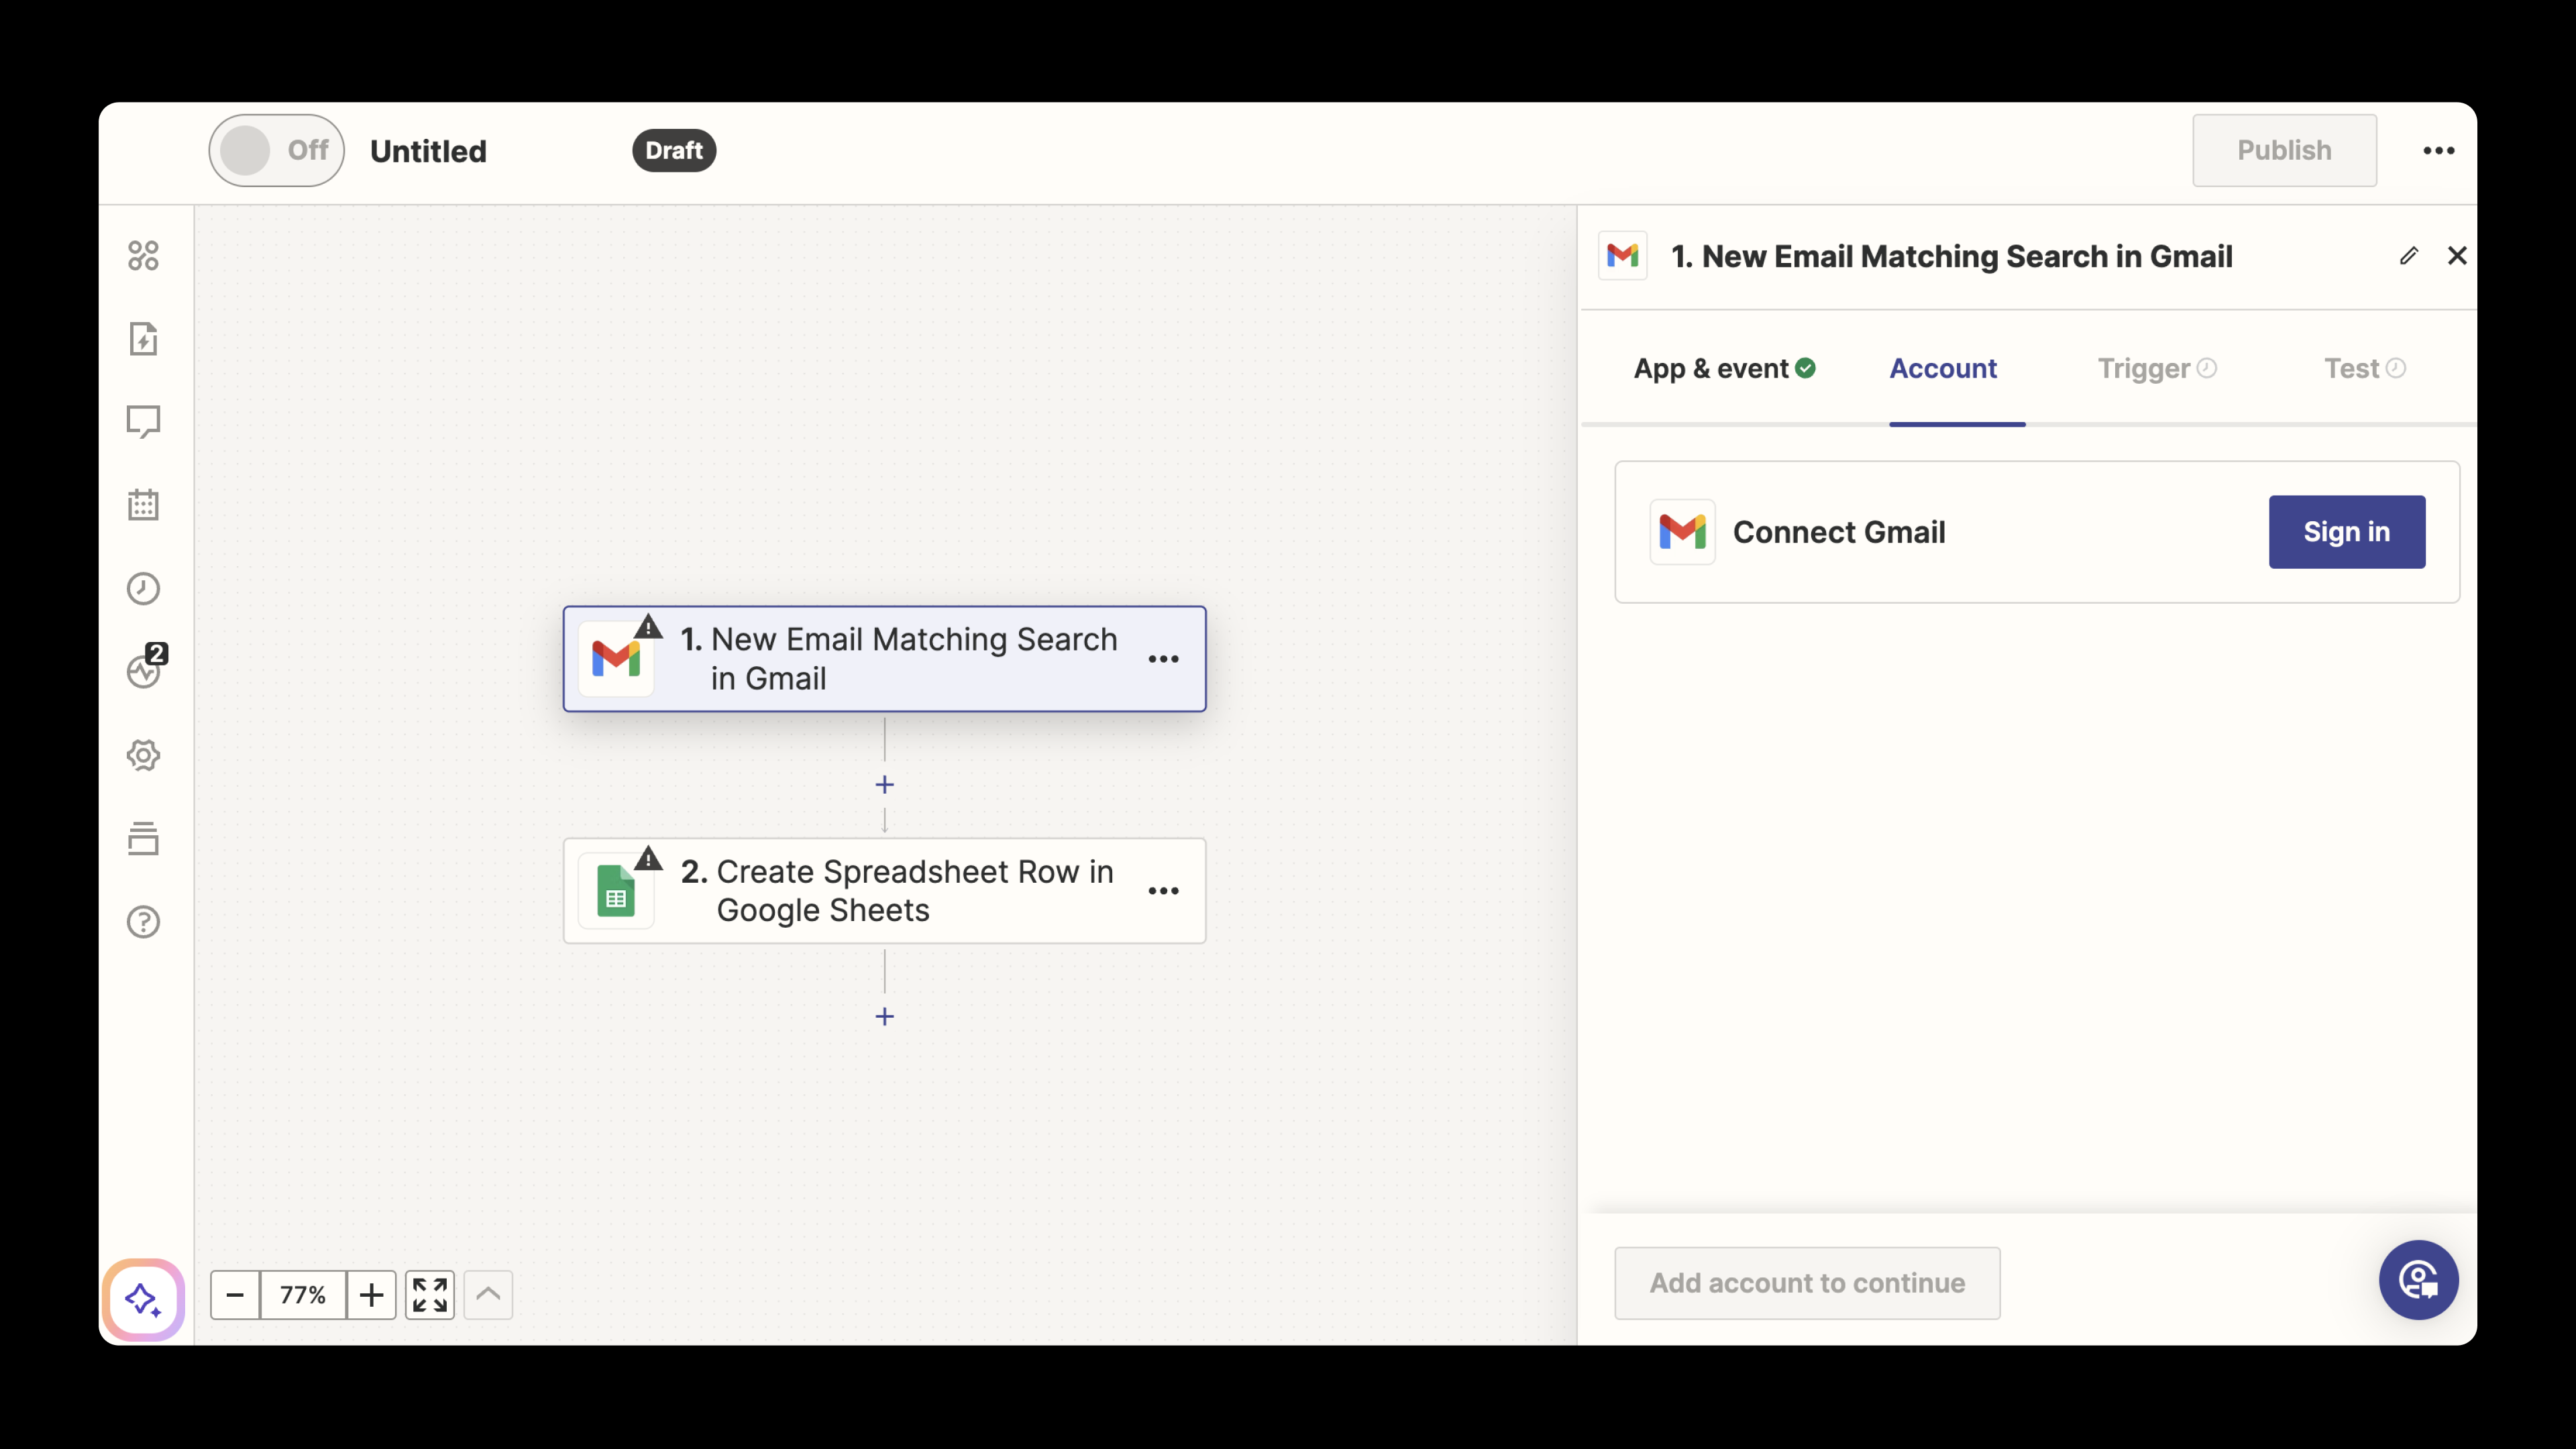Screen dimensions: 2576x1449
Task: Click the Gmail logo beside Connect Gmail
Action: (x=1682, y=532)
